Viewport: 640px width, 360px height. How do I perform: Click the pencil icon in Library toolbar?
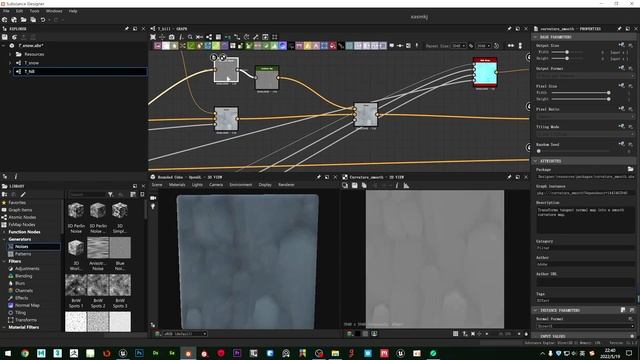(x=23, y=195)
